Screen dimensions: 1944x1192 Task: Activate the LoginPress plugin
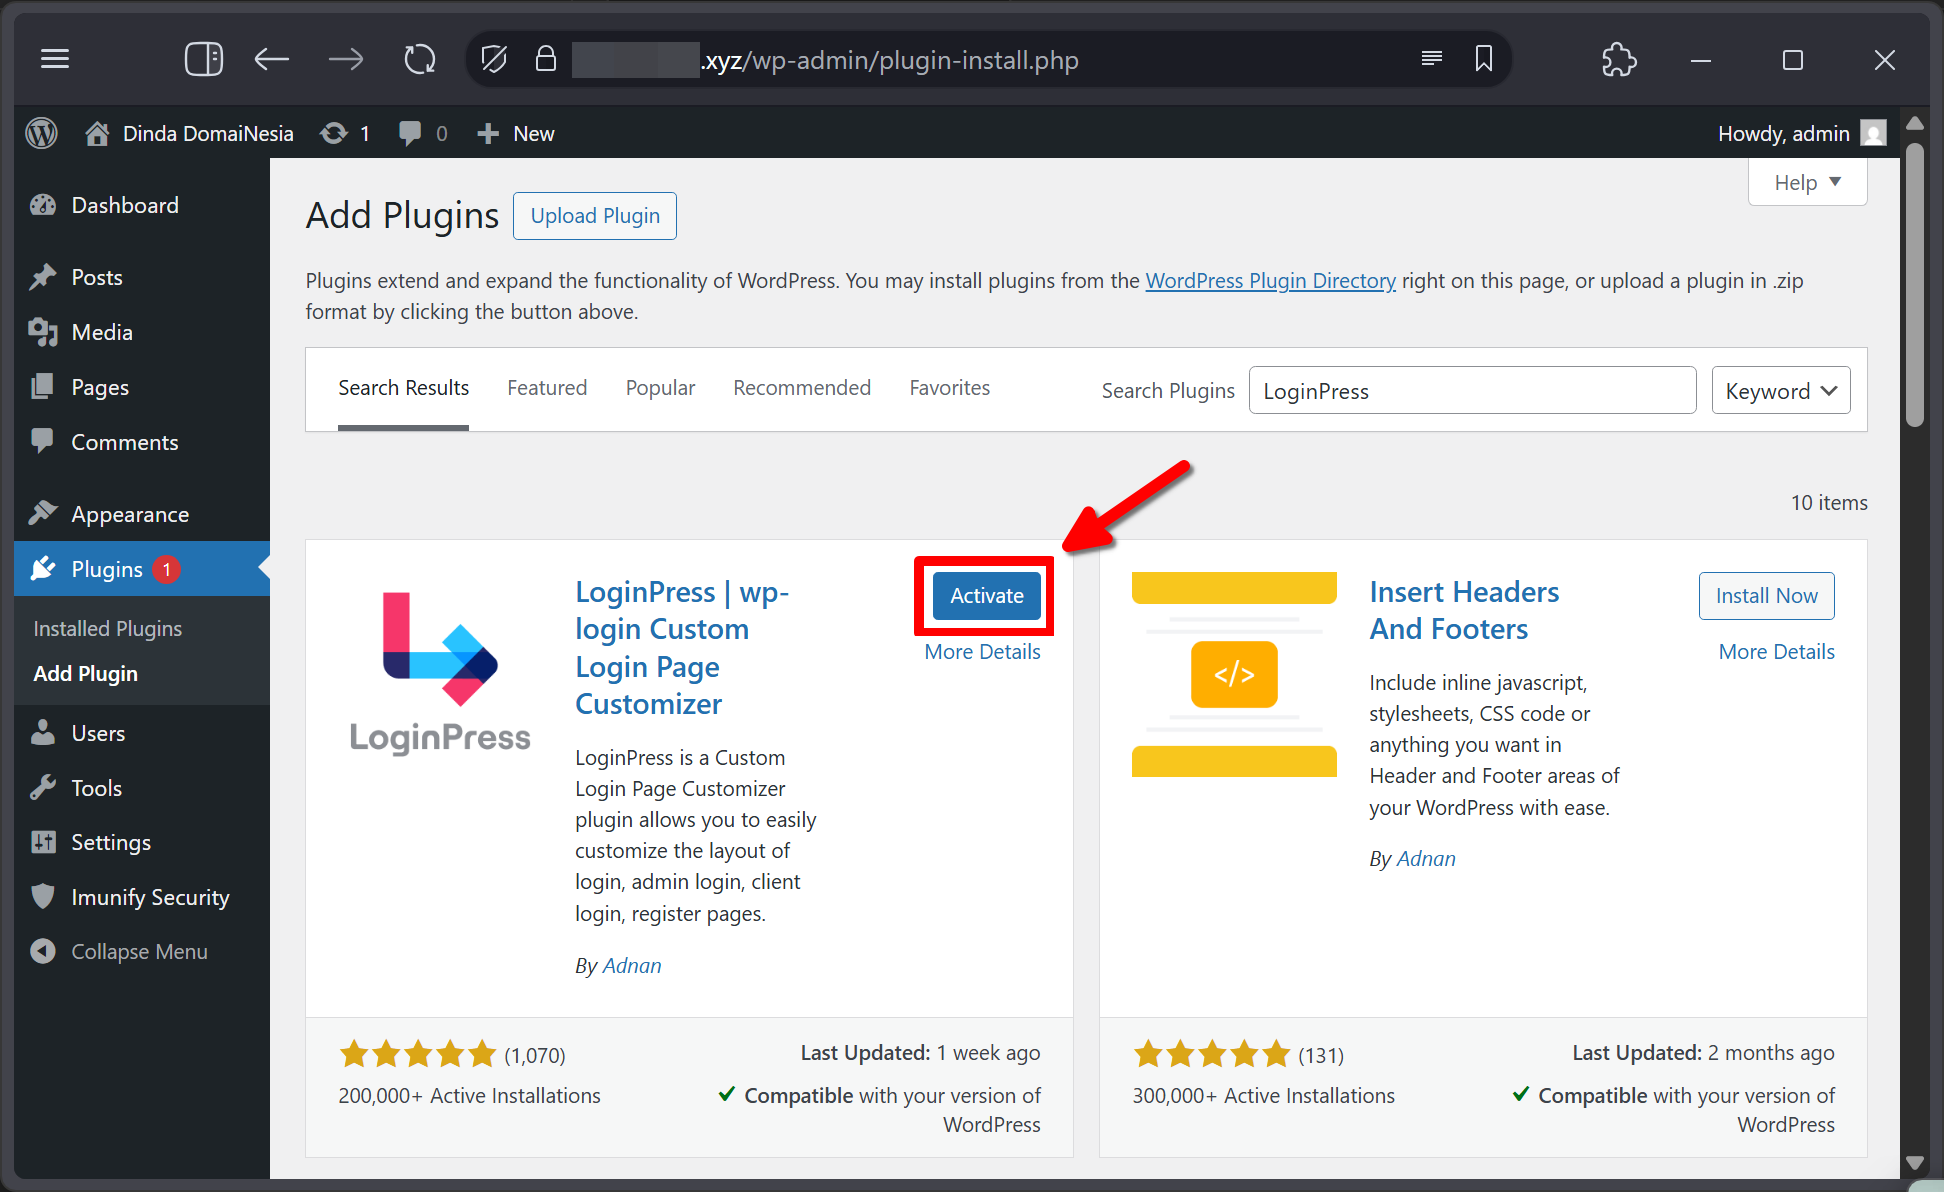point(986,596)
